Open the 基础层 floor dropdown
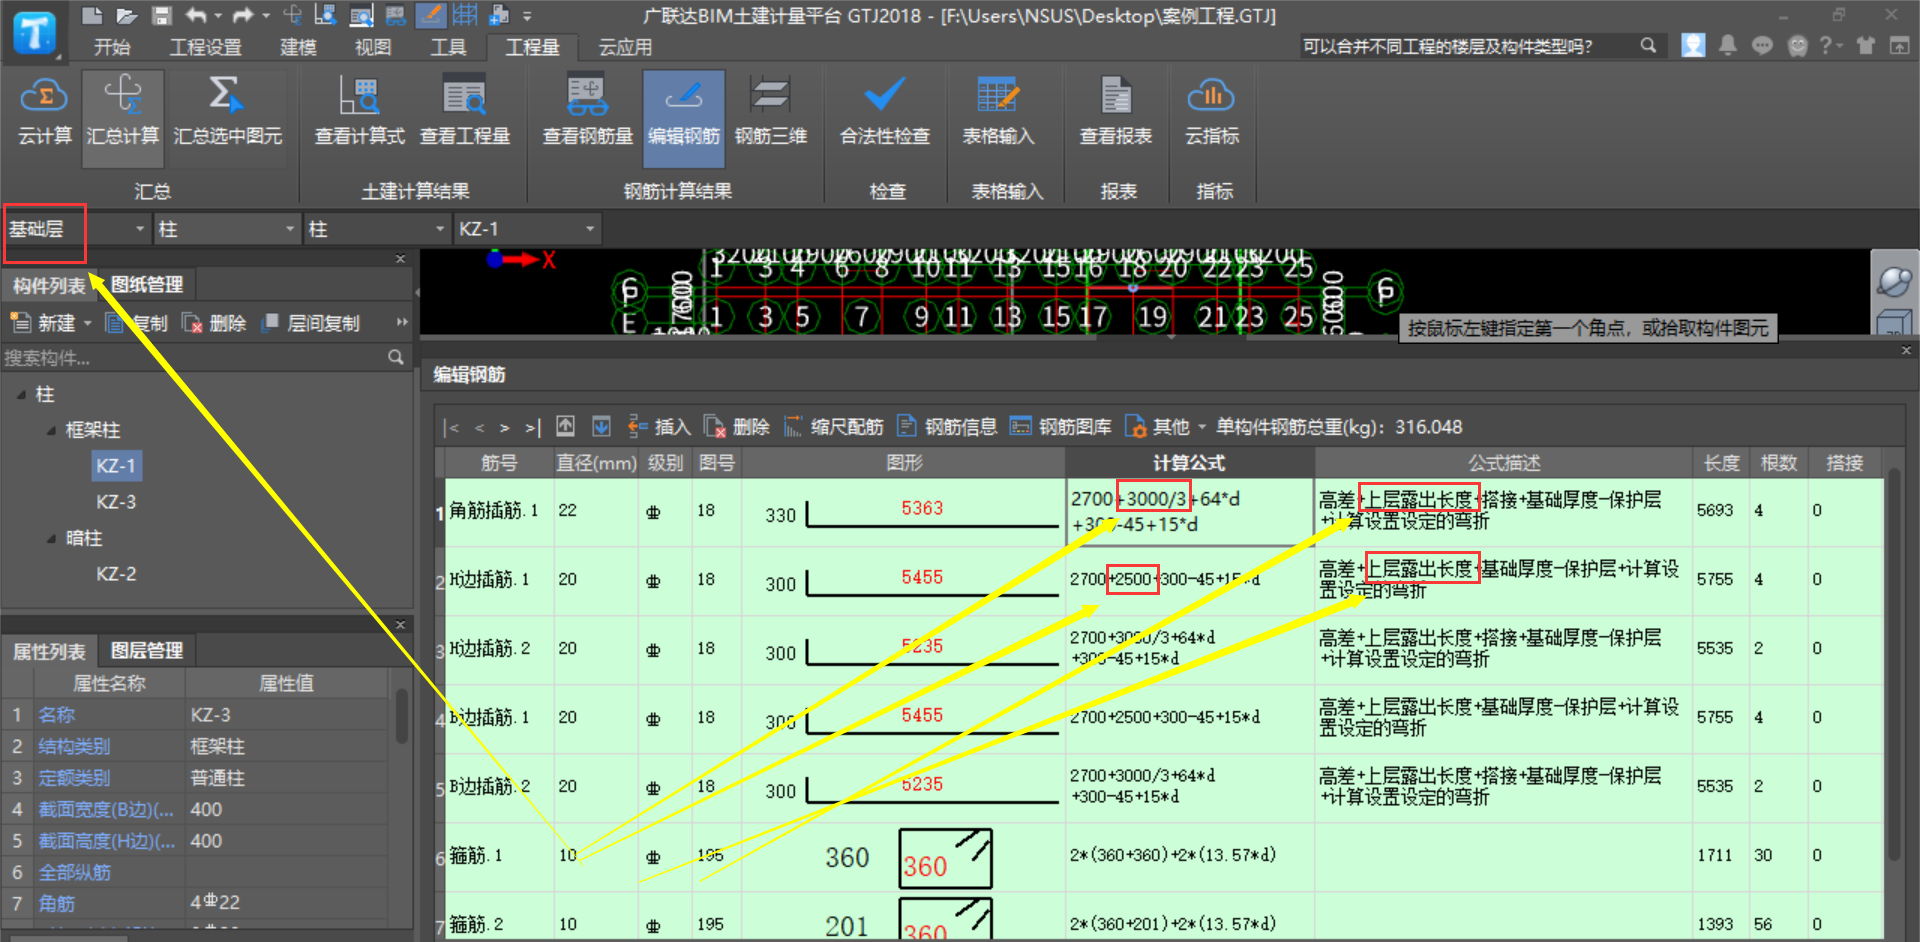The image size is (1920, 942). click(140, 229)
